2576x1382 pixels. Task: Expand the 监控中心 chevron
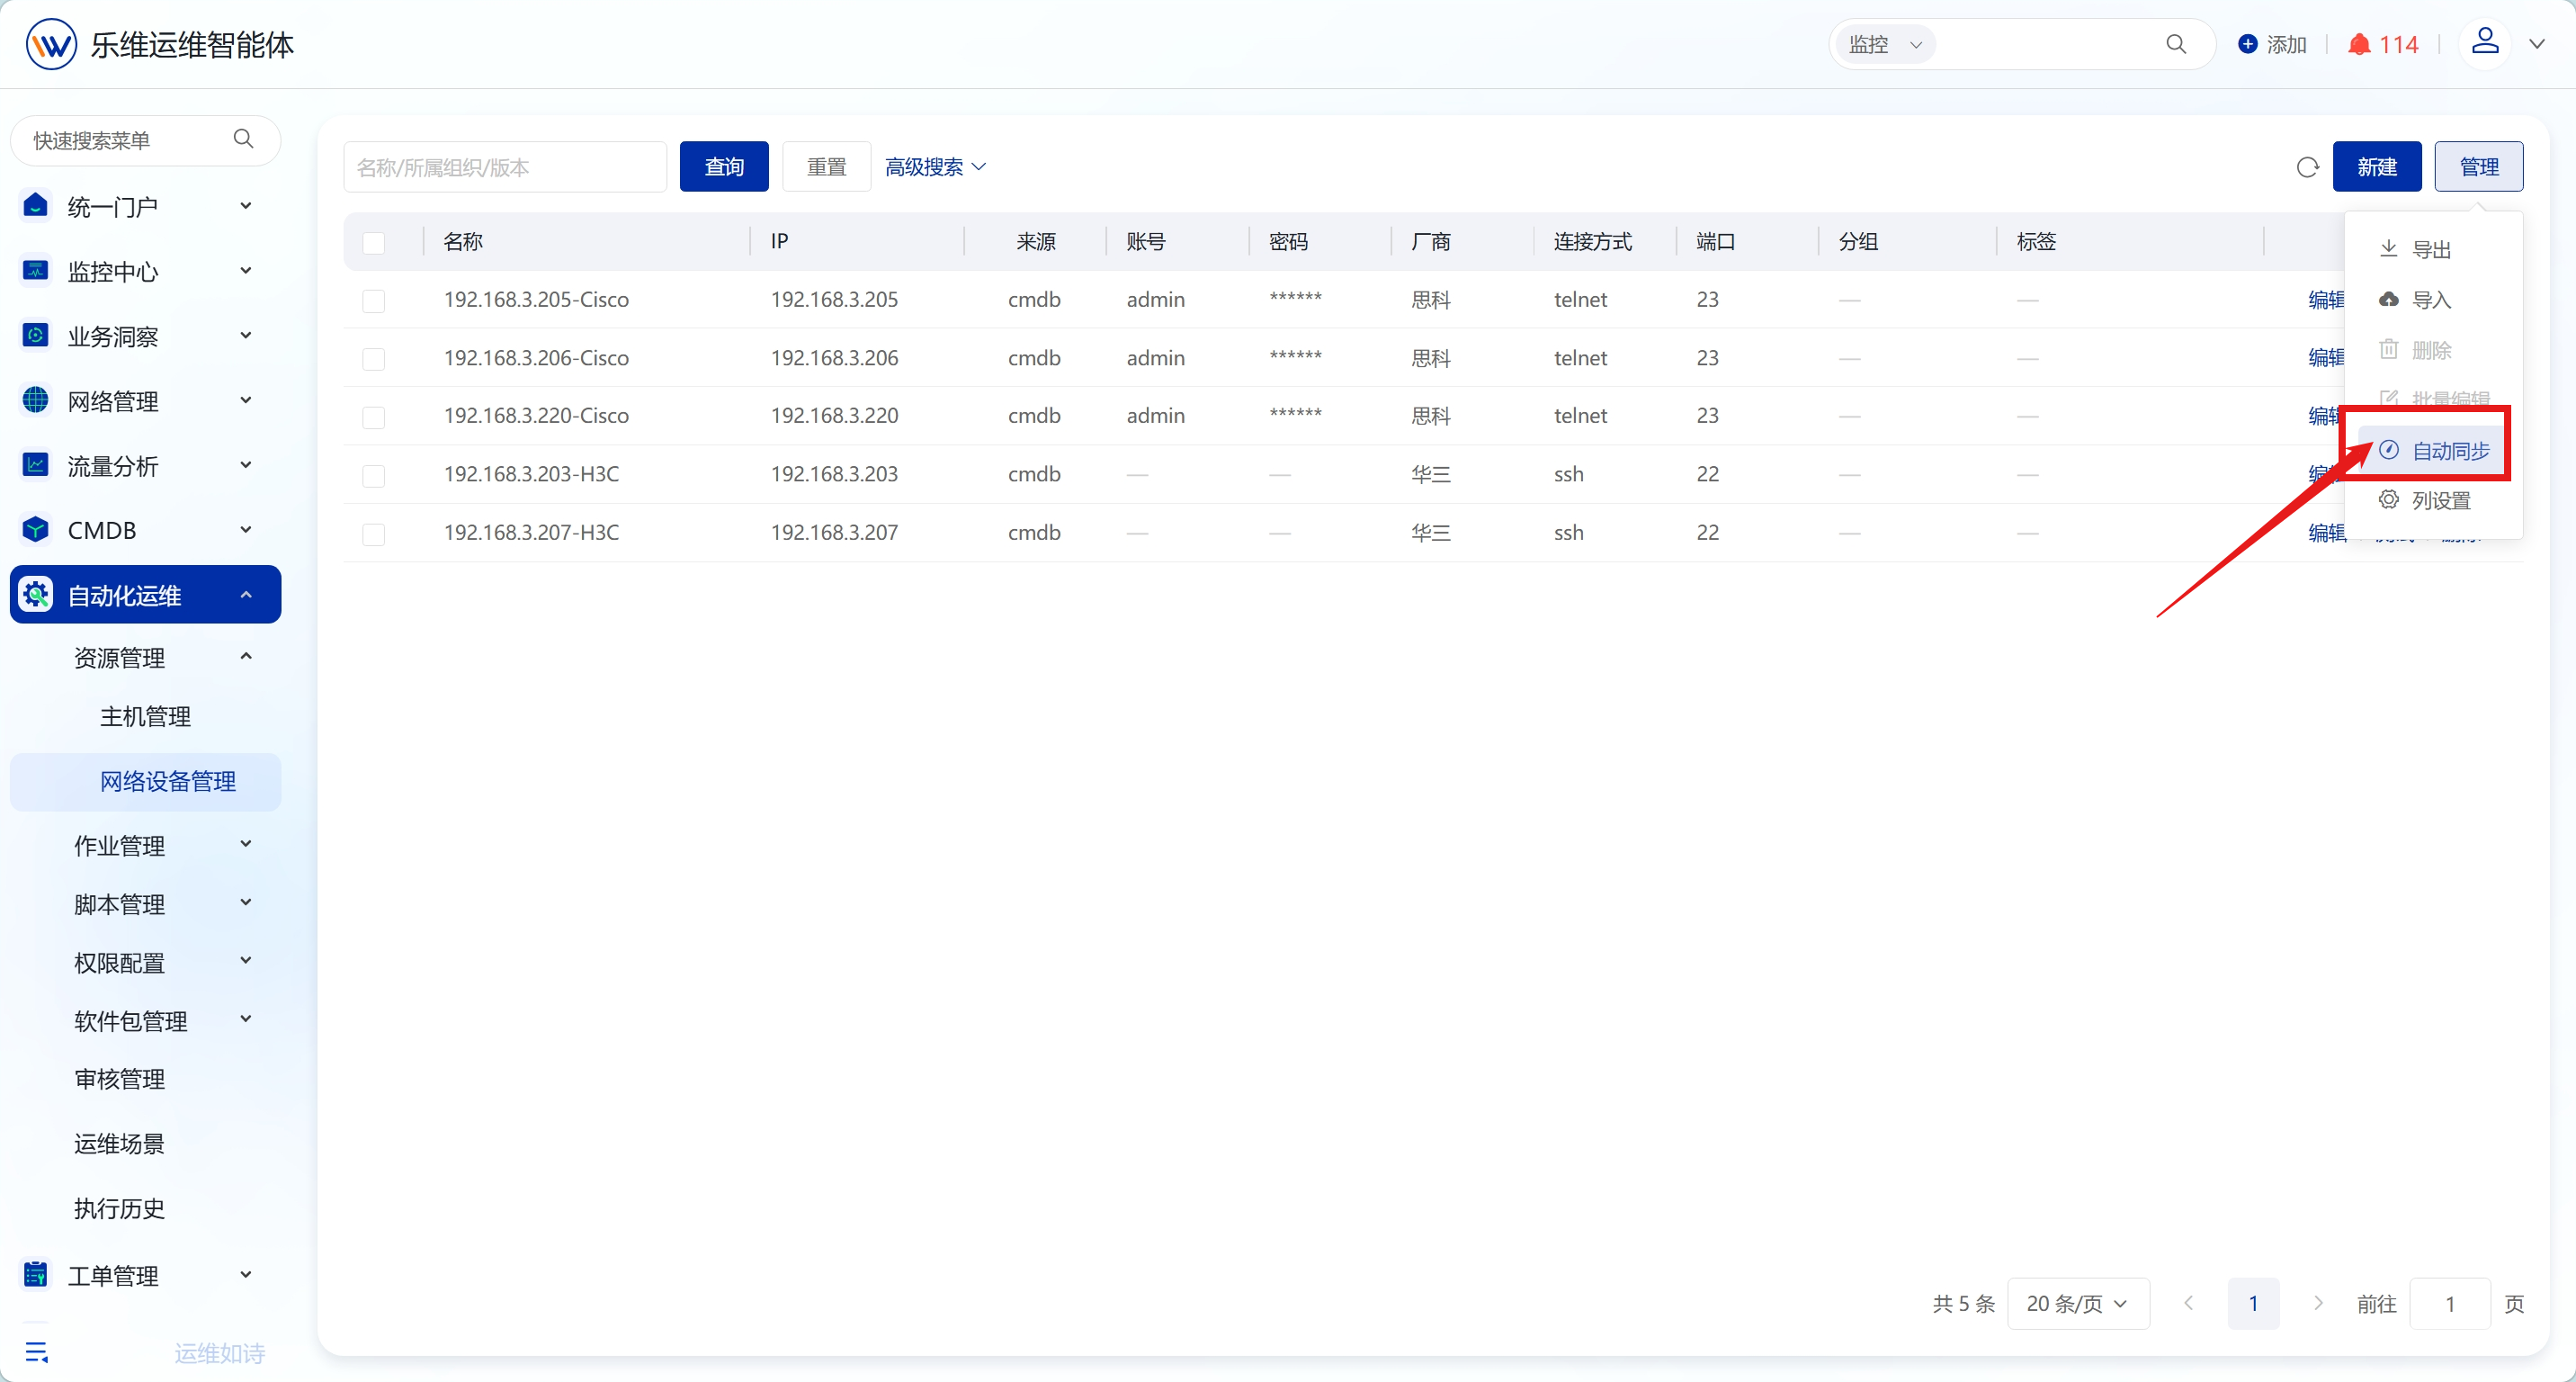point(246,271)
